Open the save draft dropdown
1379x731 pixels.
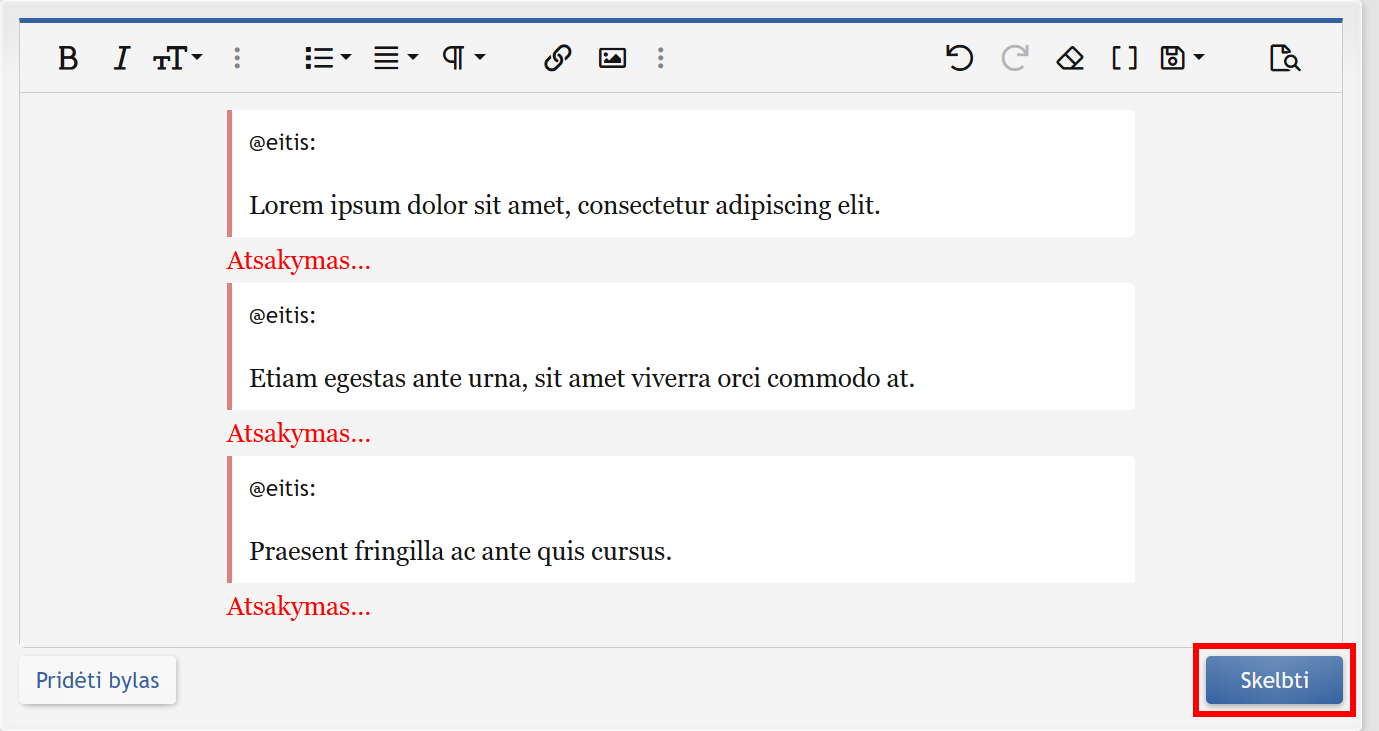point(1181,59)
